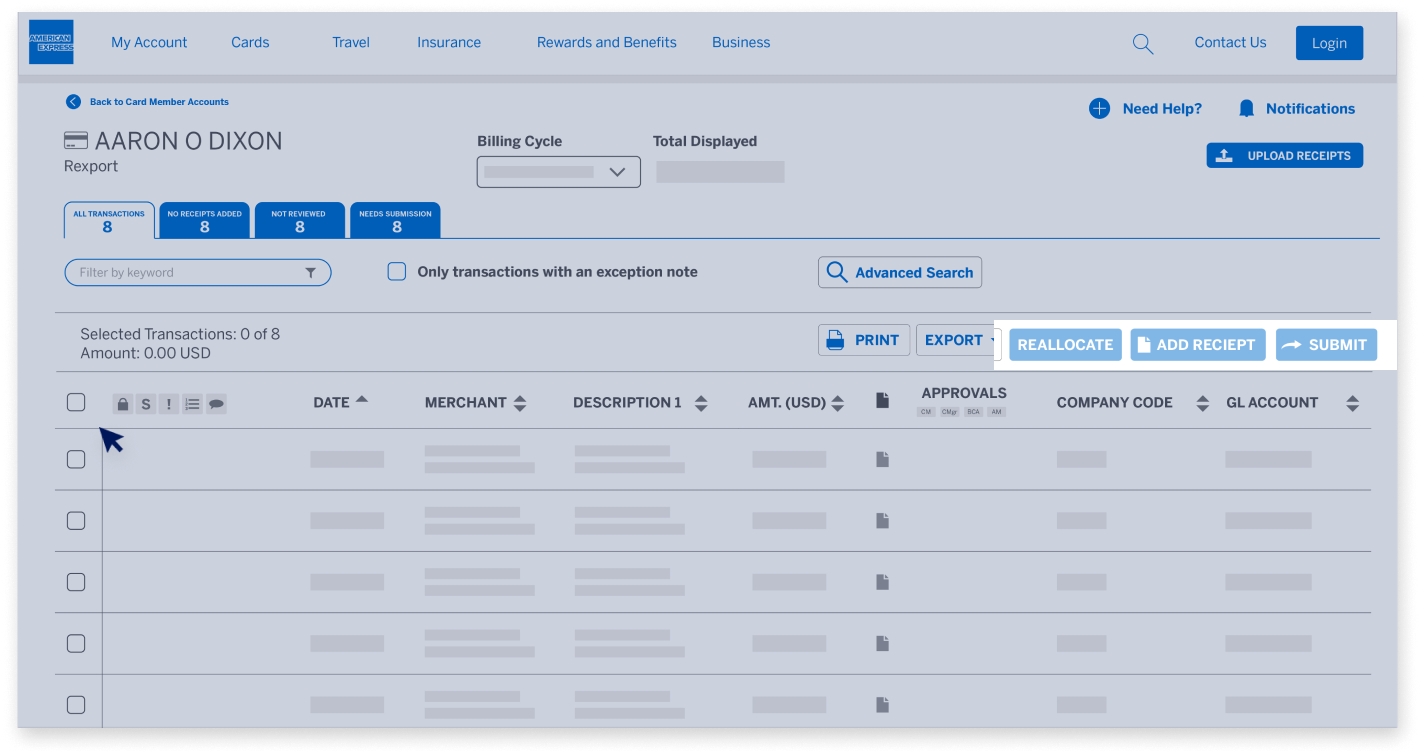The width and height of the screenshot is (1421, 751).
Task: Click the lock status column icon
Action: click(x=122, y=404)
